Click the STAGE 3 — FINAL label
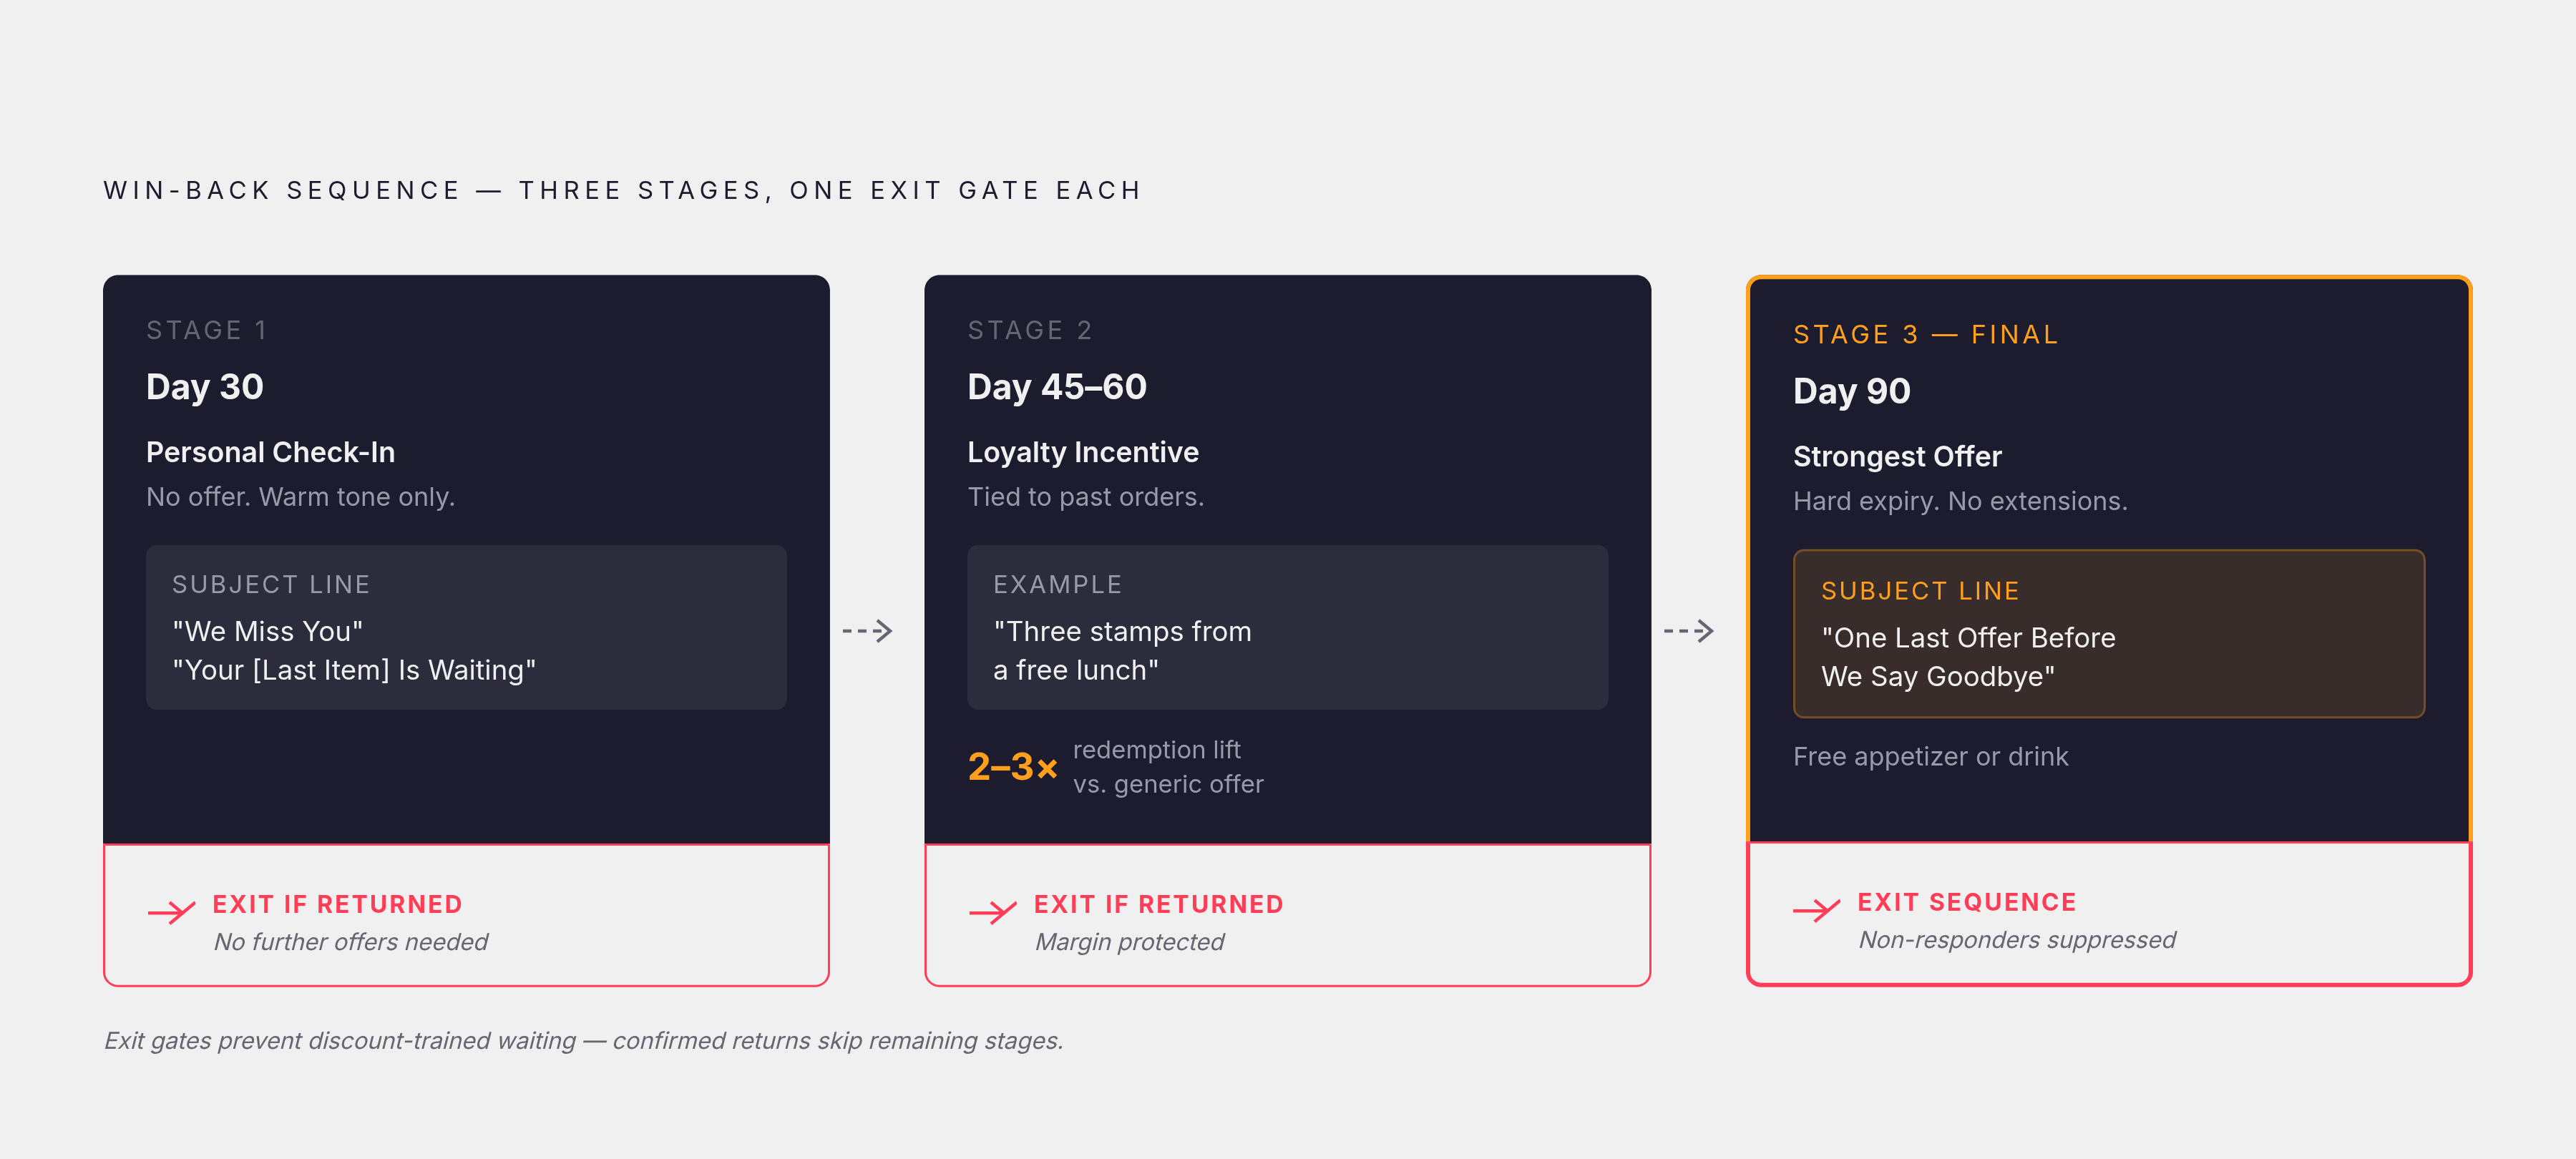2576x1159 pixels. tap(1925, 335)
